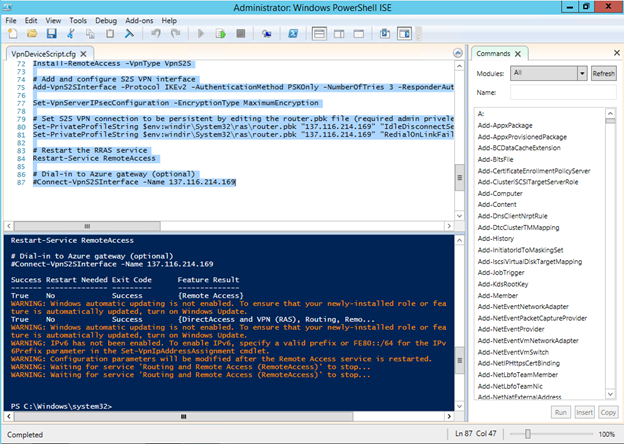The image size is (624, 444).
Task: Toggle the Command Add-on pane icon
Action: pyautogui.click(x=404, y=34)
